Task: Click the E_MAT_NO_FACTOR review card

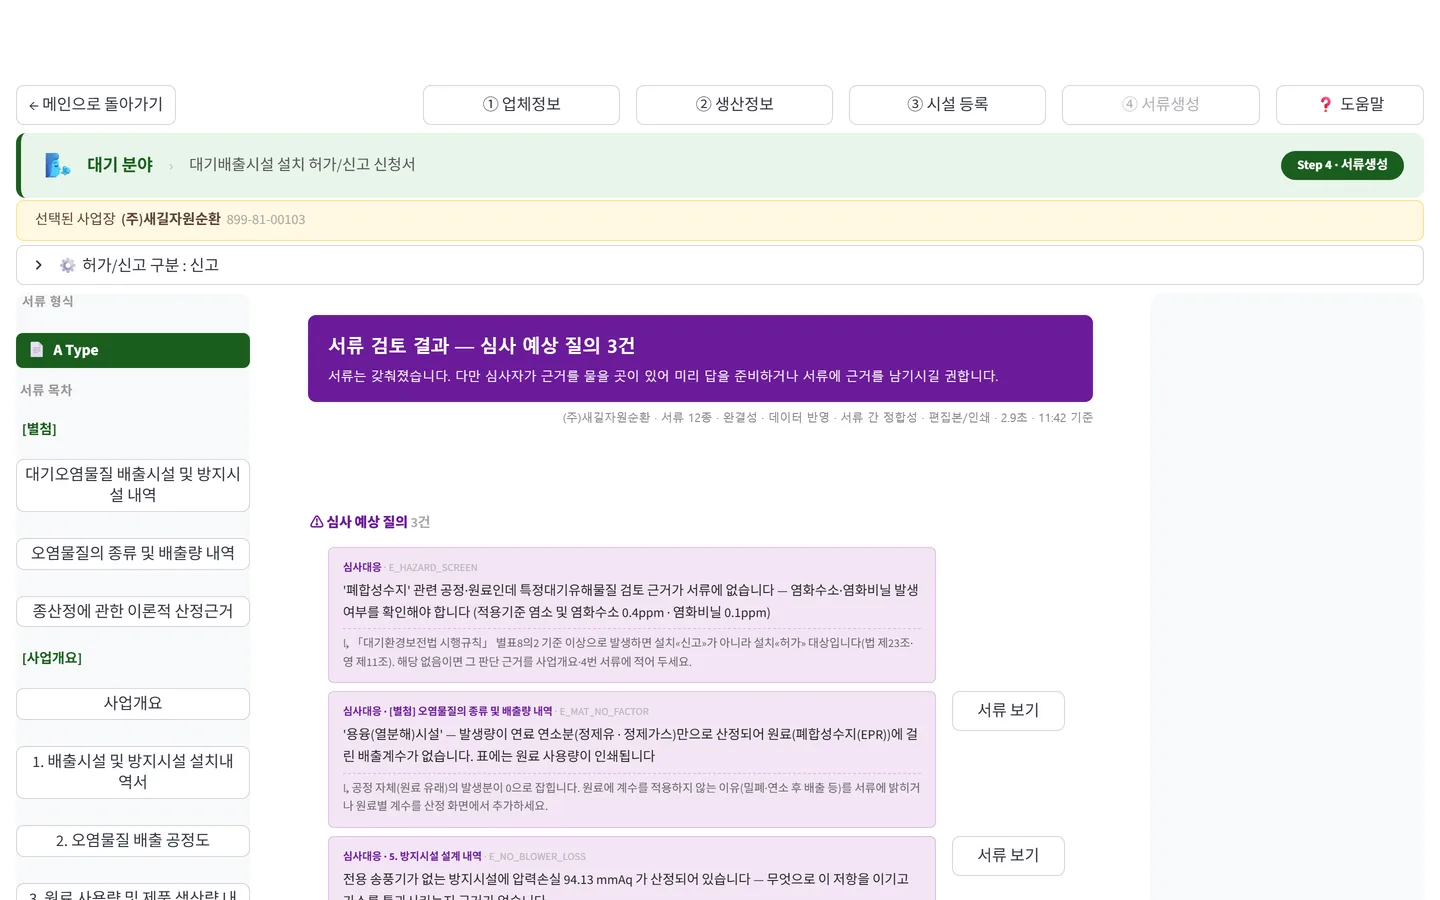Action: [632, 759]
